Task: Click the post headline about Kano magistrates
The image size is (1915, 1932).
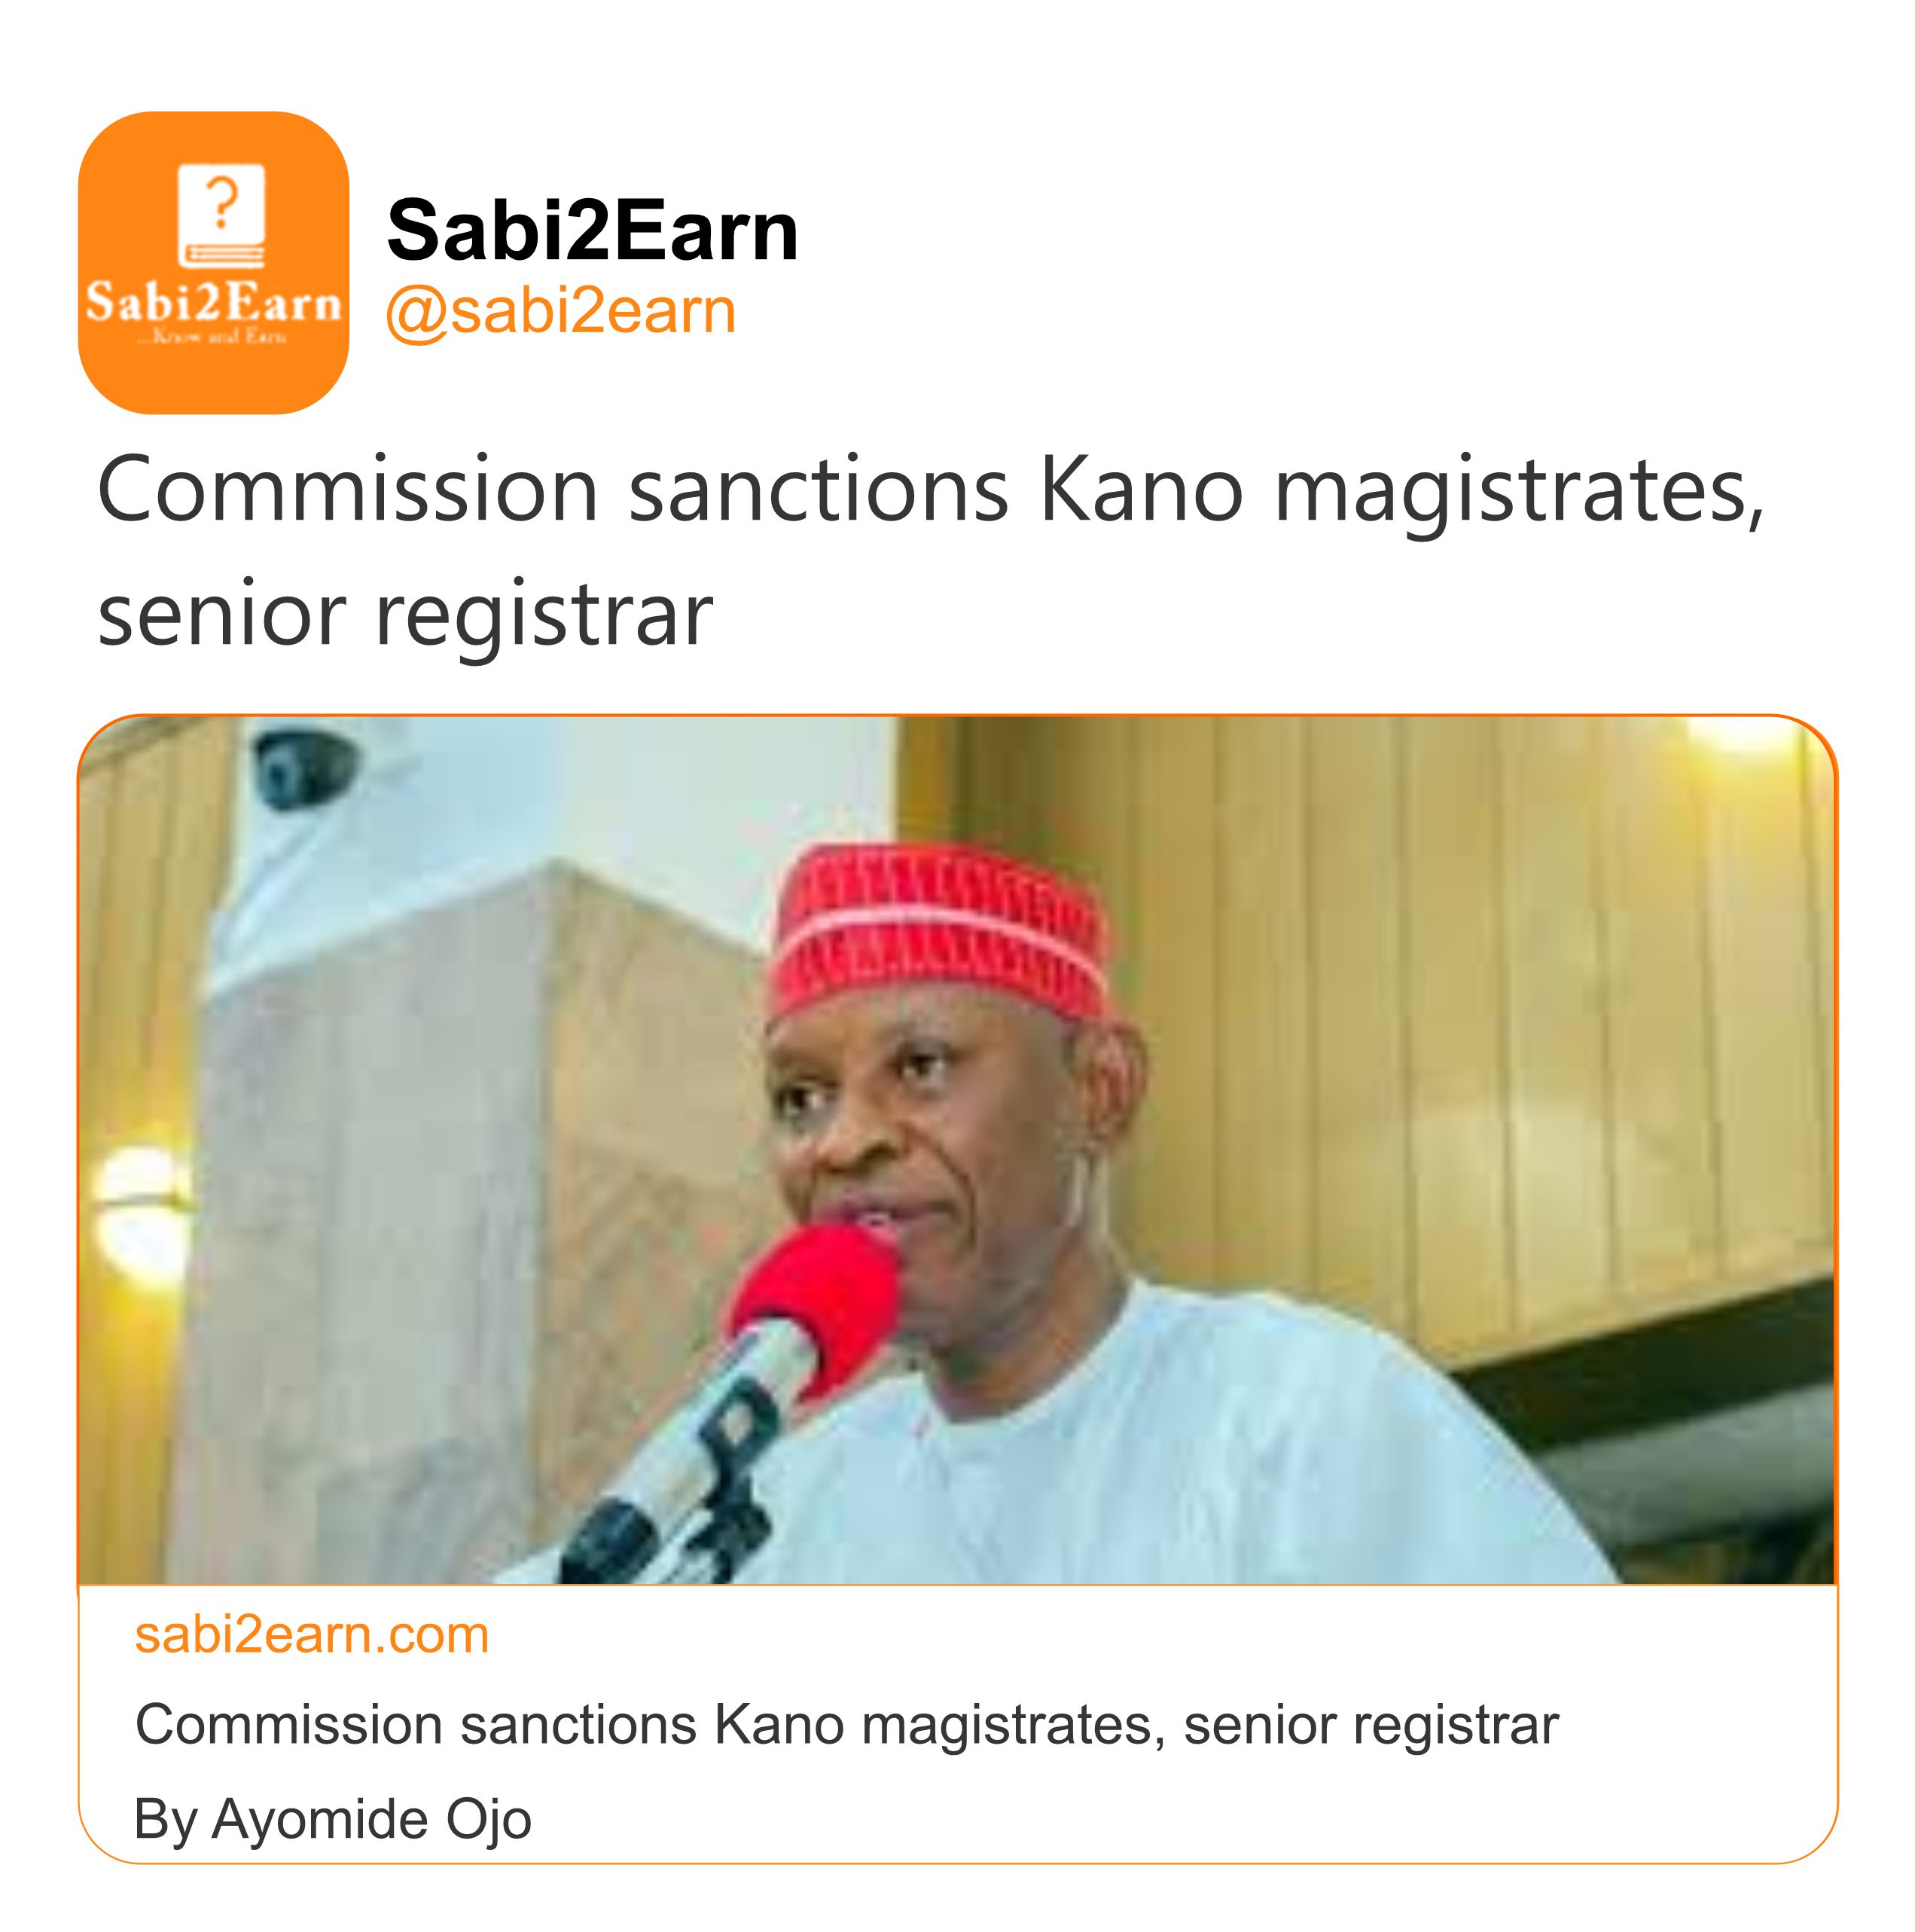Action: point(930,550)
